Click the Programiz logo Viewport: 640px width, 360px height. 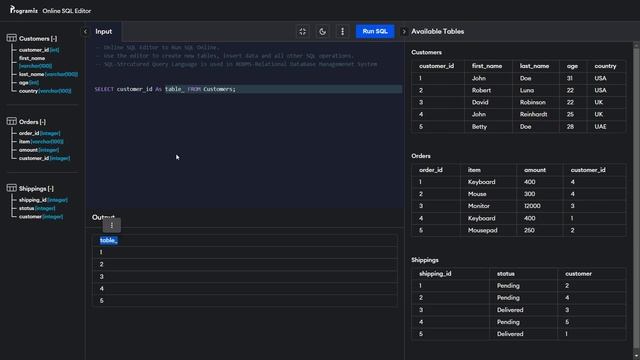[24, 10]
